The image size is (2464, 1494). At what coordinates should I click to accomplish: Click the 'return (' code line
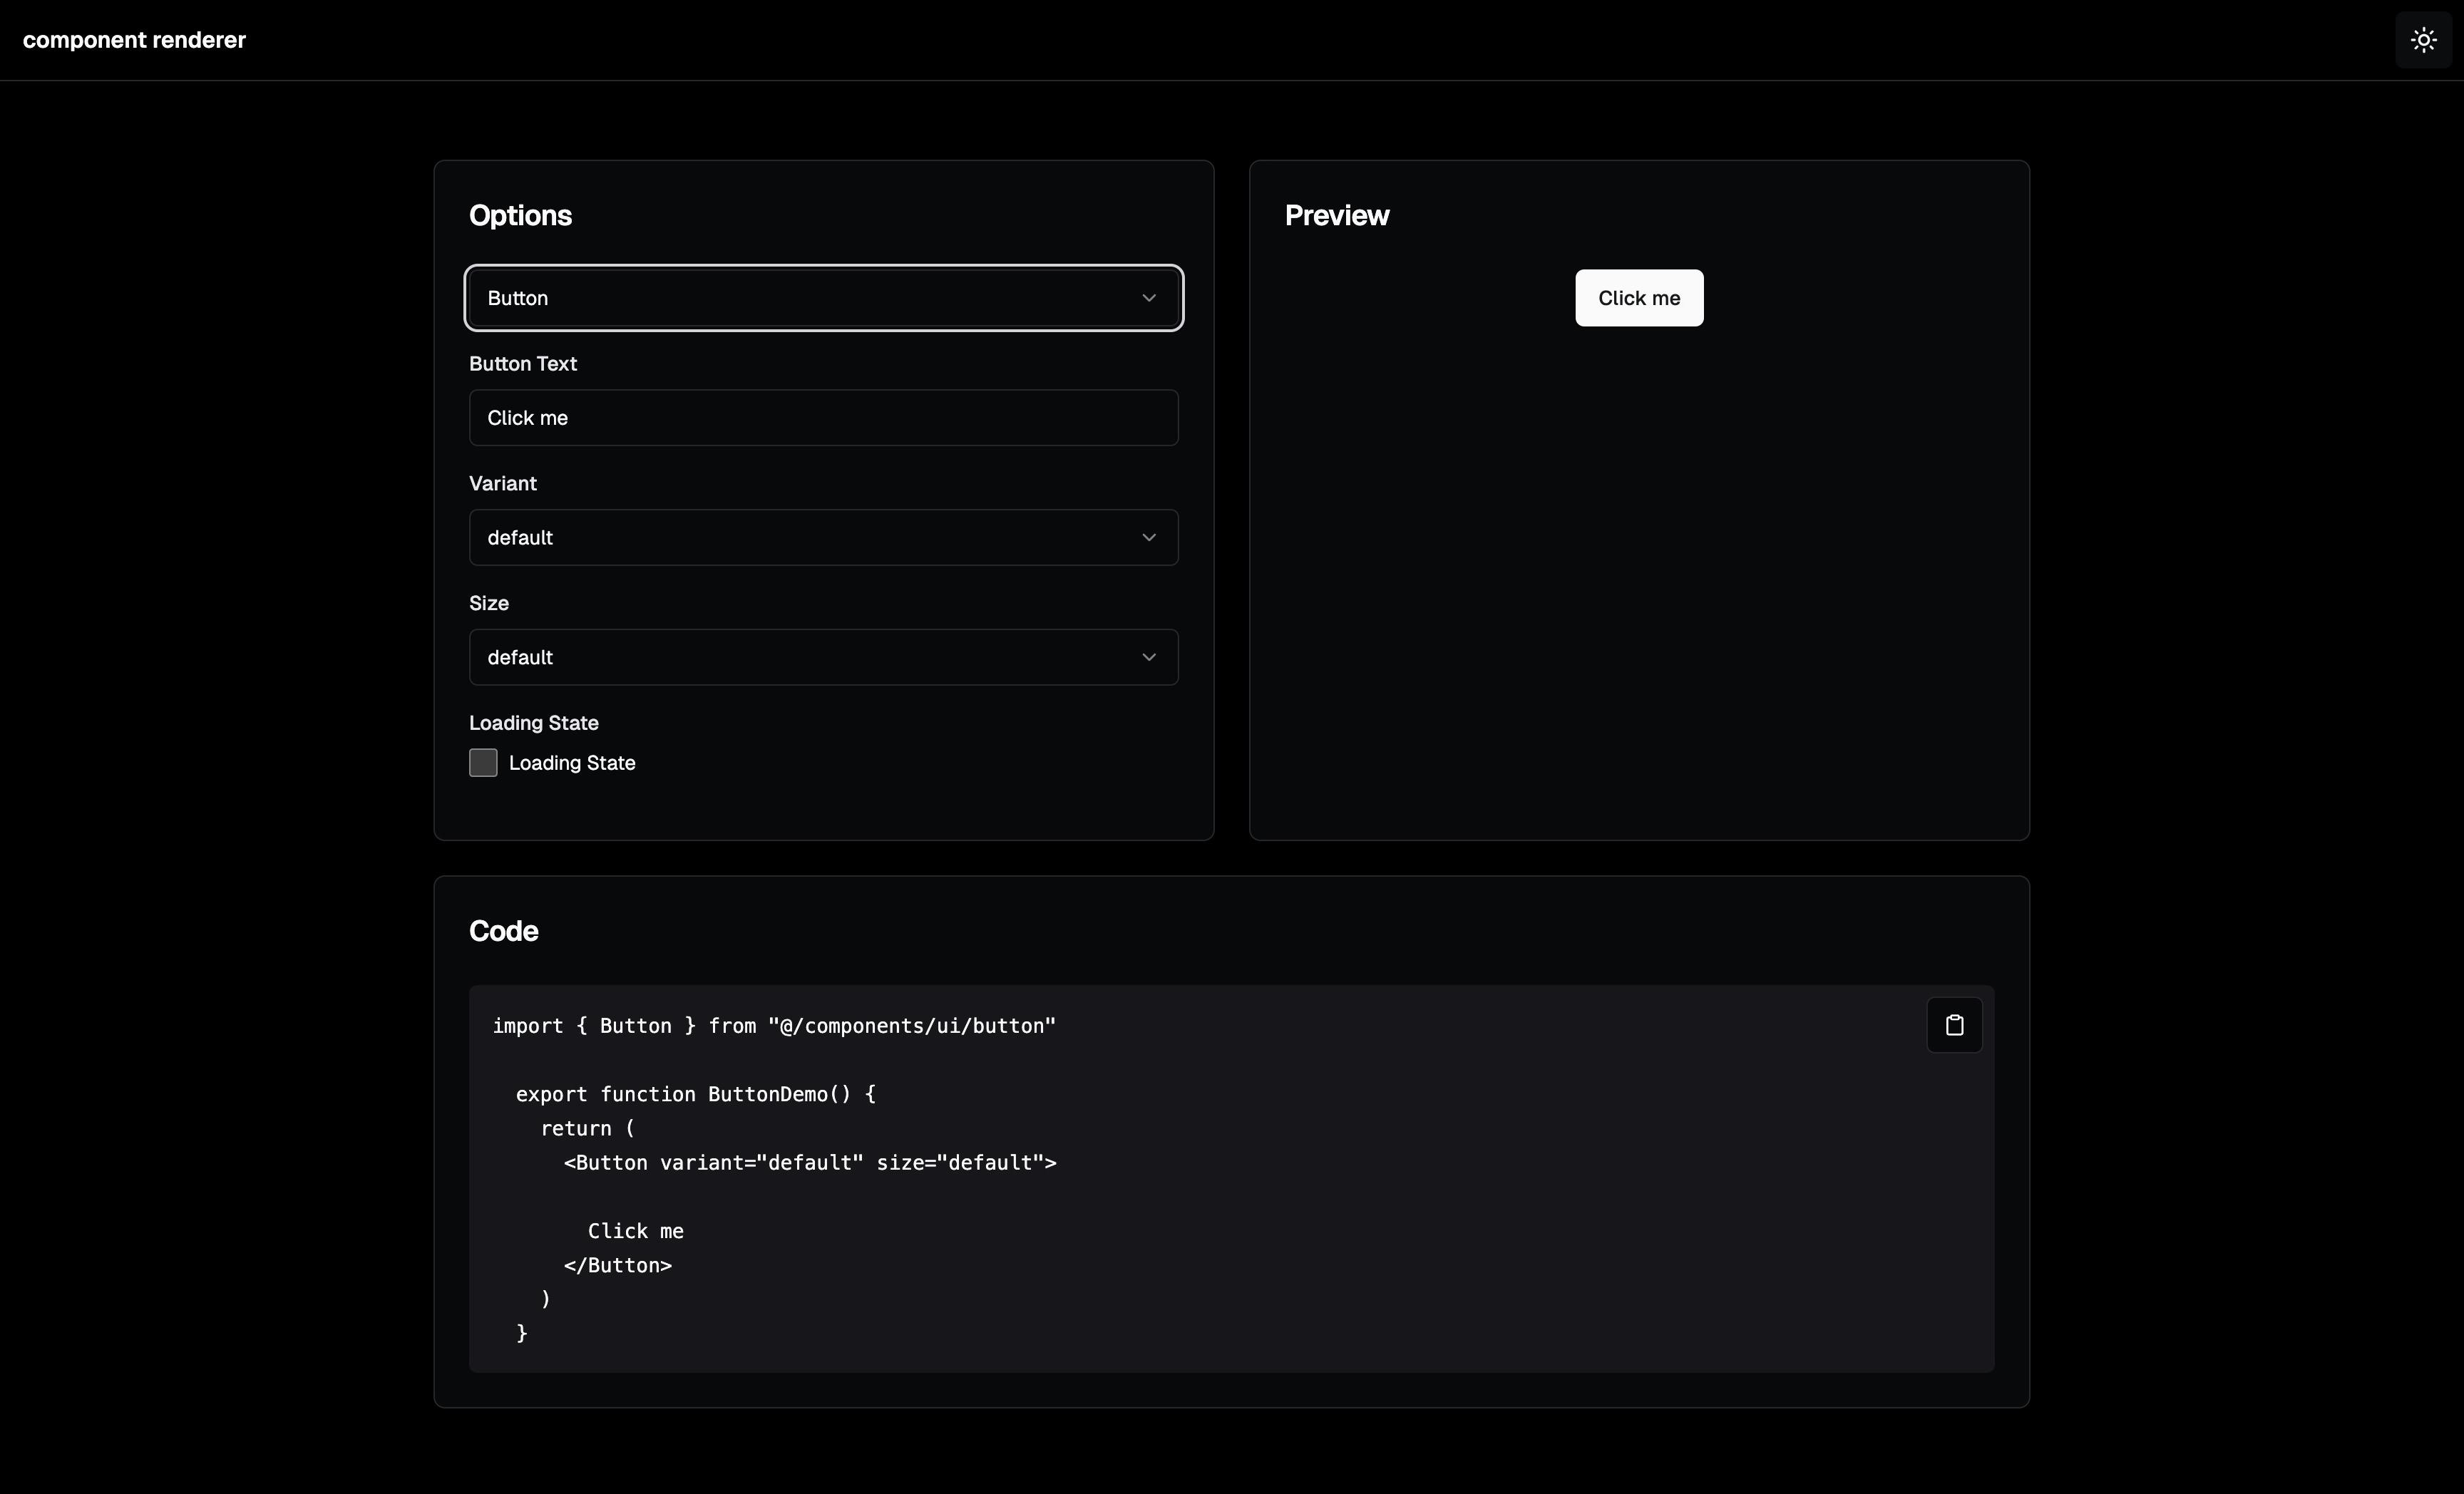pos(588,1128)
